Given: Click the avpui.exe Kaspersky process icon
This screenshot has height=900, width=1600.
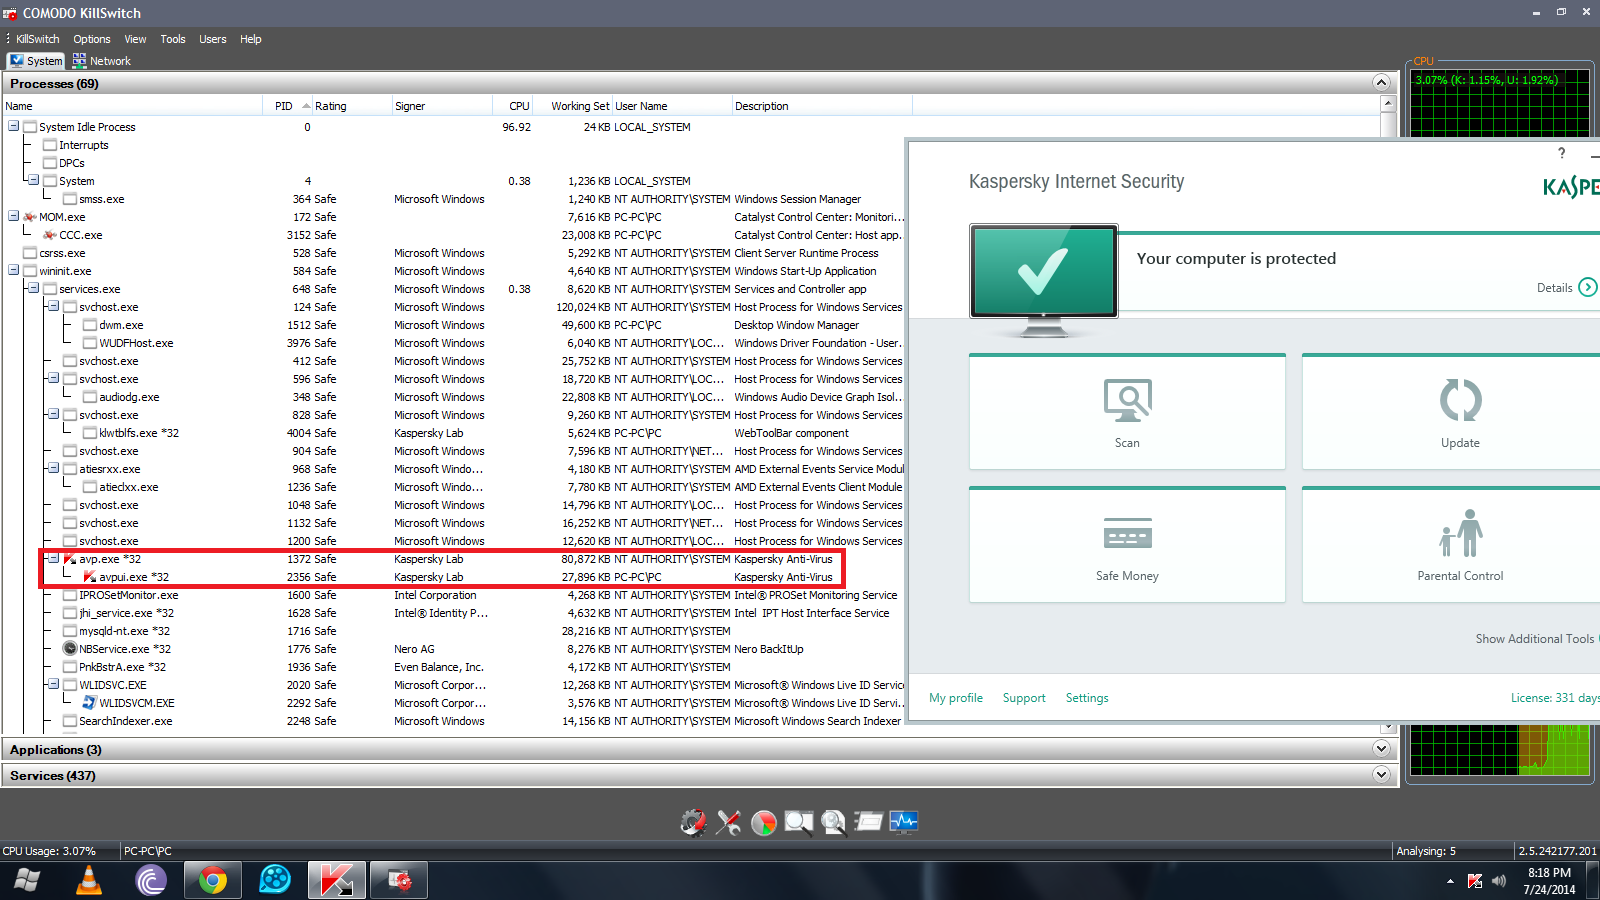Looking at the screenshot, I should (x=90, y=577).
